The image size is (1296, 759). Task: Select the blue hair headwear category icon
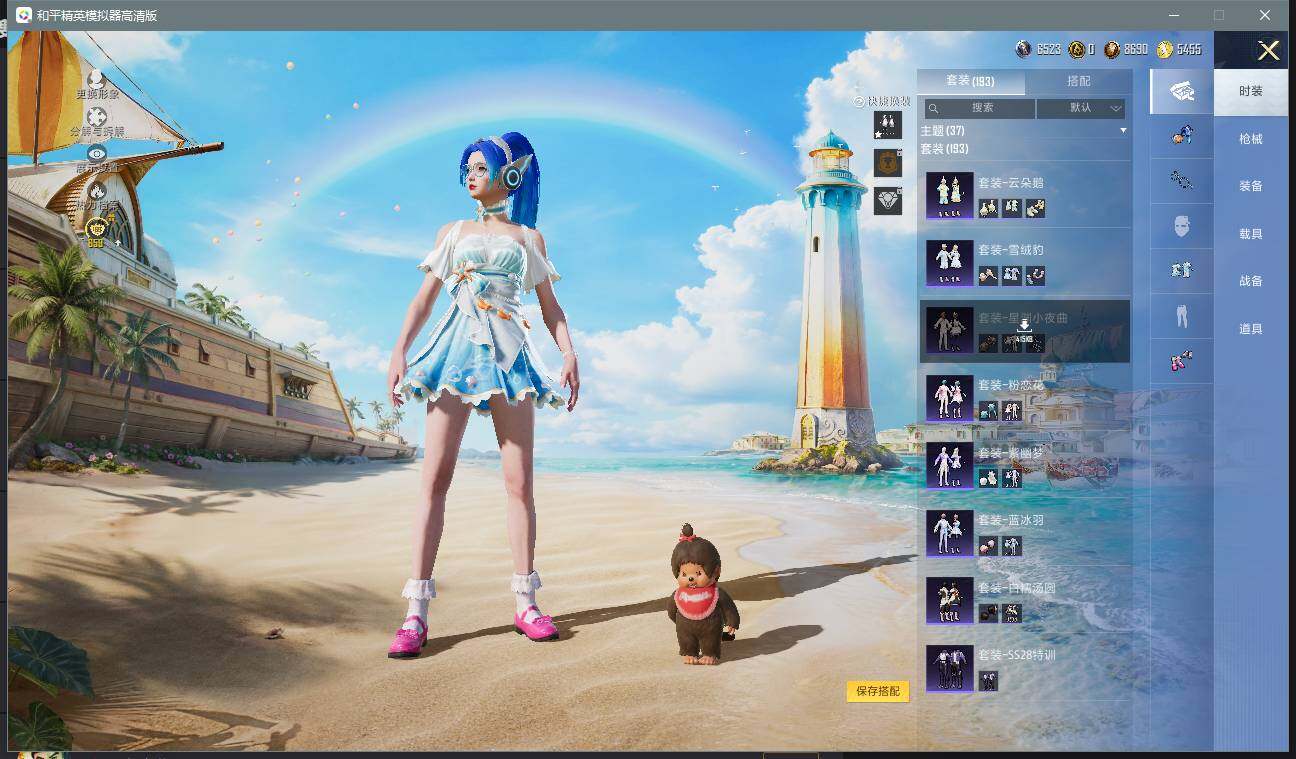[1182, 135]
